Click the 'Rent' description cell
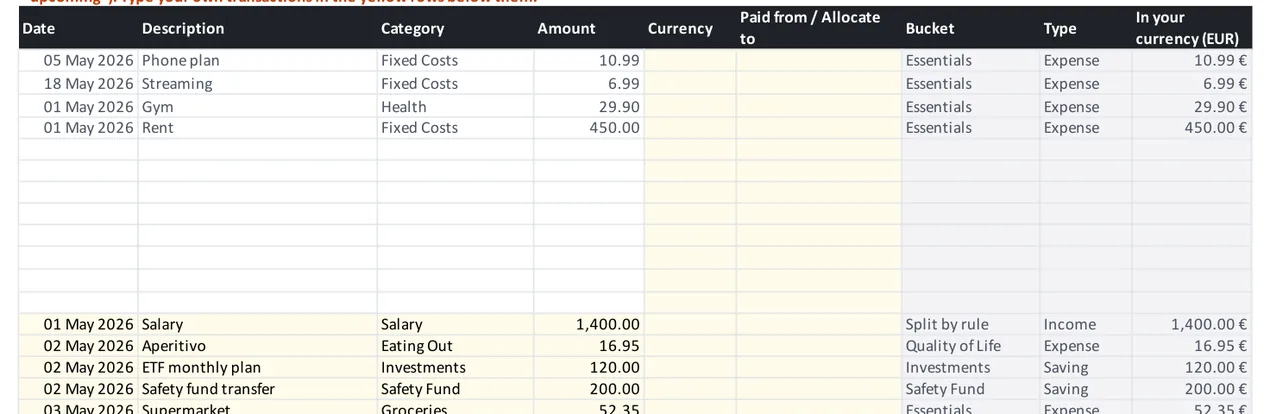Screen dimensions: 1270x414 click(257, 127)
